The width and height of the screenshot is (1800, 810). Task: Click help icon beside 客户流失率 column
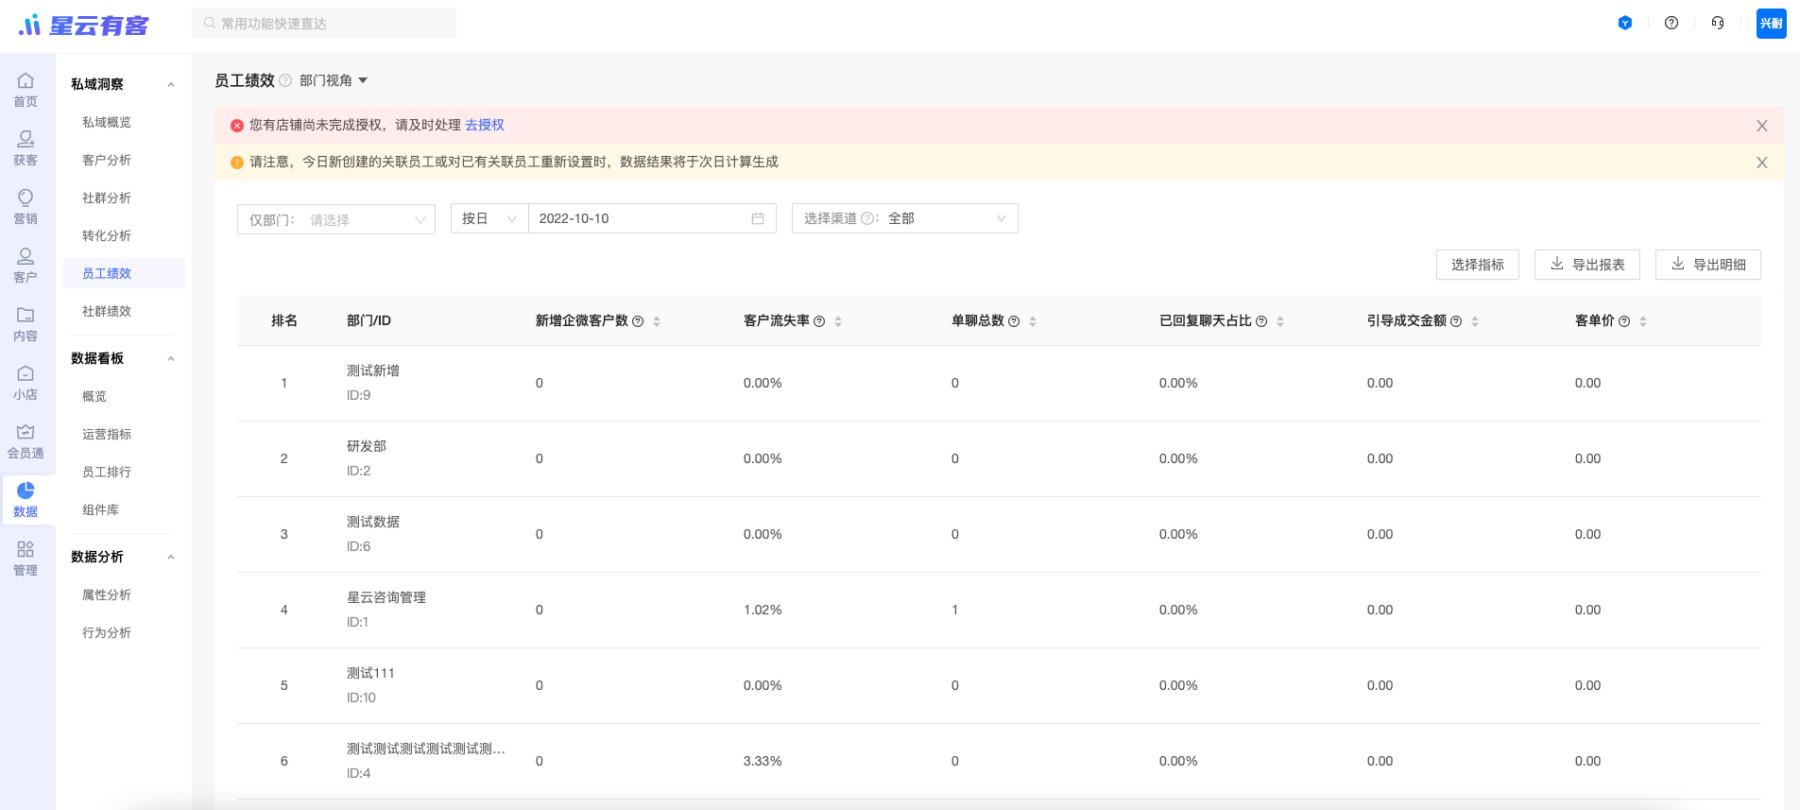coord(819,321)
